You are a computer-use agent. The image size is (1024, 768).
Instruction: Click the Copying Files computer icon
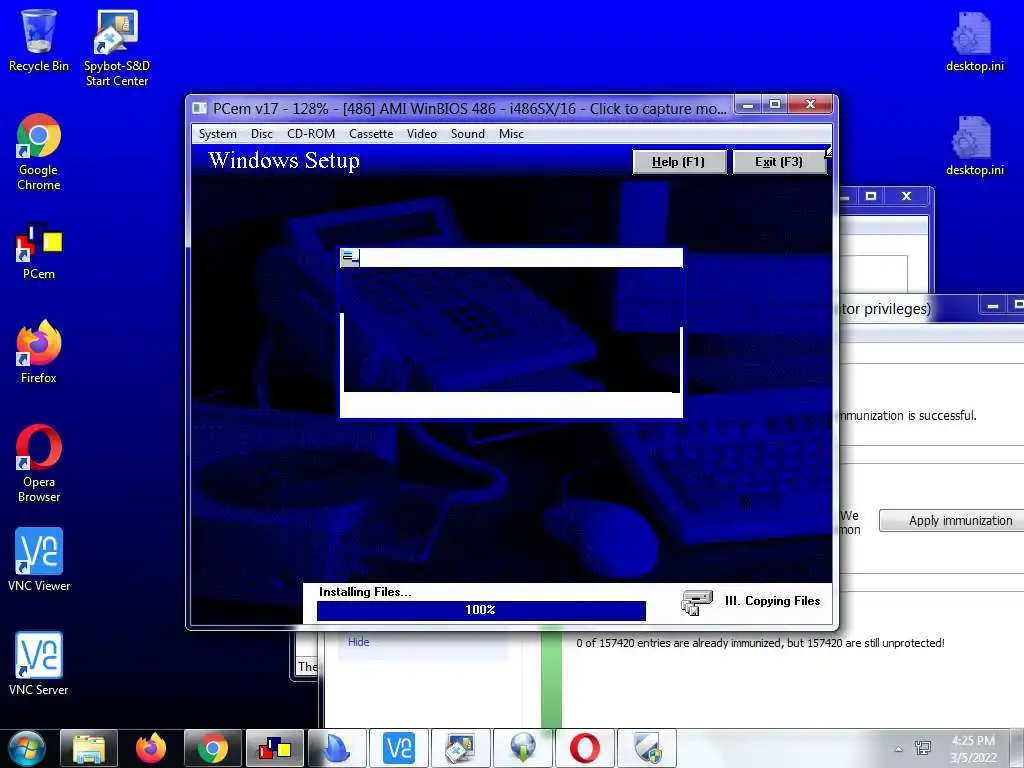[x=697, y=602]
